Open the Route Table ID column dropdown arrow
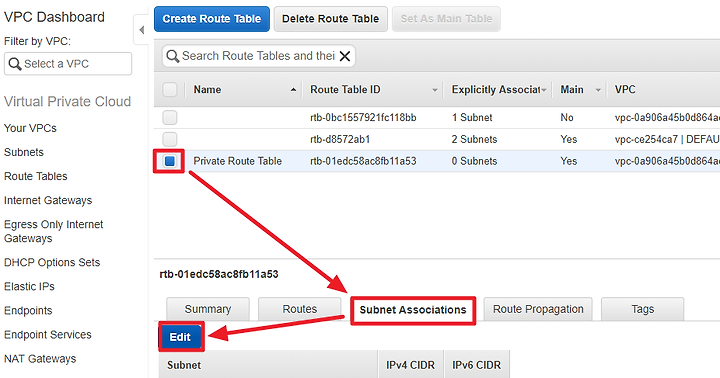Screen dimensions: 720x378 pos(434,90)
